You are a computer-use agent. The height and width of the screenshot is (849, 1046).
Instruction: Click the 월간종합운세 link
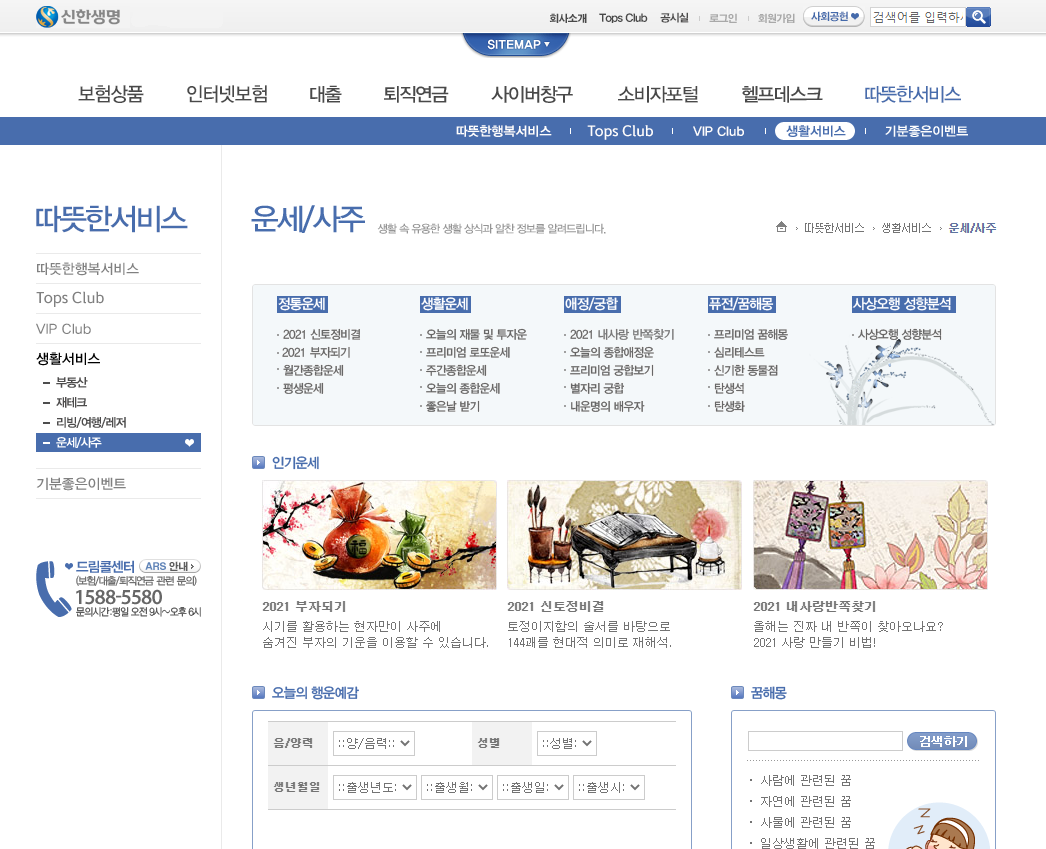[313, 370]
